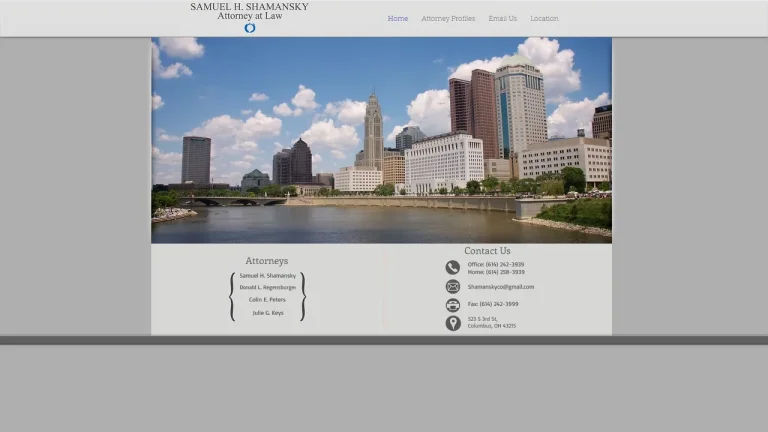
Task: Select attorney Colin E. Peters
Action: [x=267, y=300]
